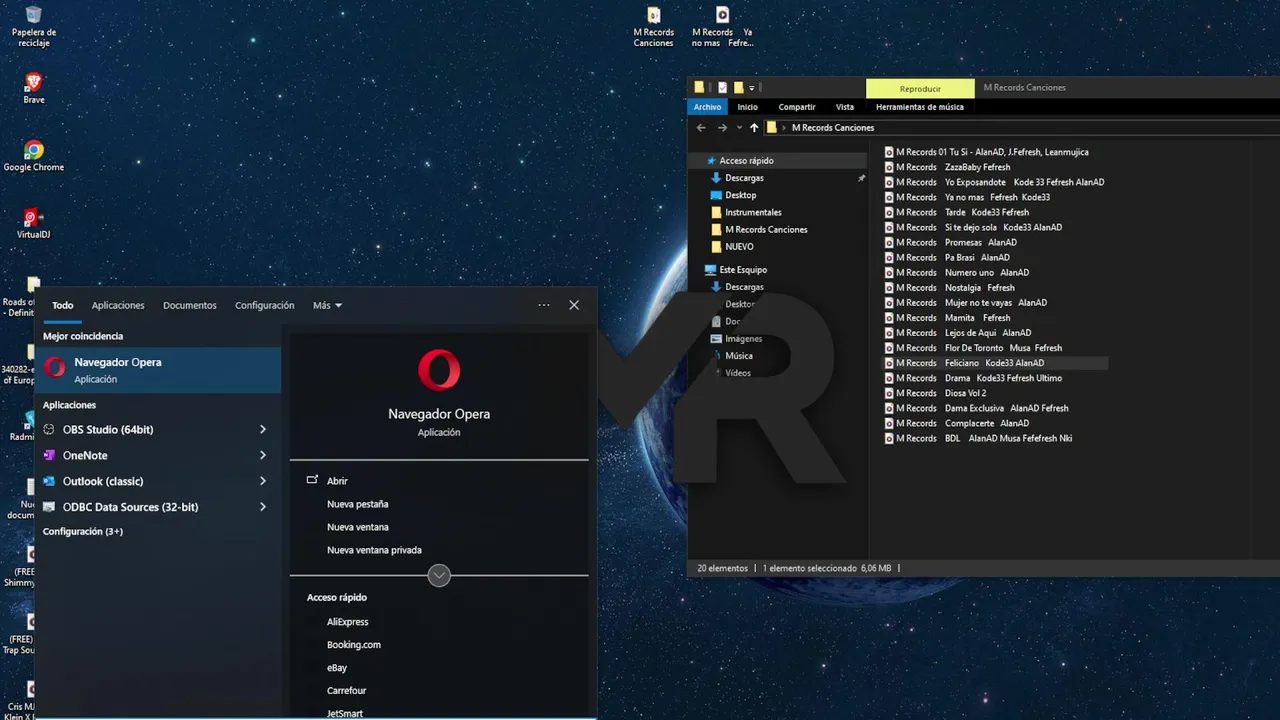
Task: Select the M Records Canciones desktop file
Action: (653, 26)
